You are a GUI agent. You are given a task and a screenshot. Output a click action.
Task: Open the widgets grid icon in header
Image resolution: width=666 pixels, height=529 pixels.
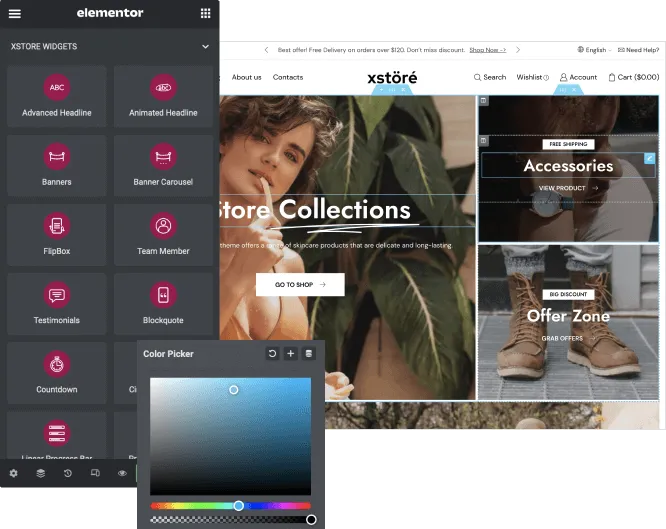point(205,13)
